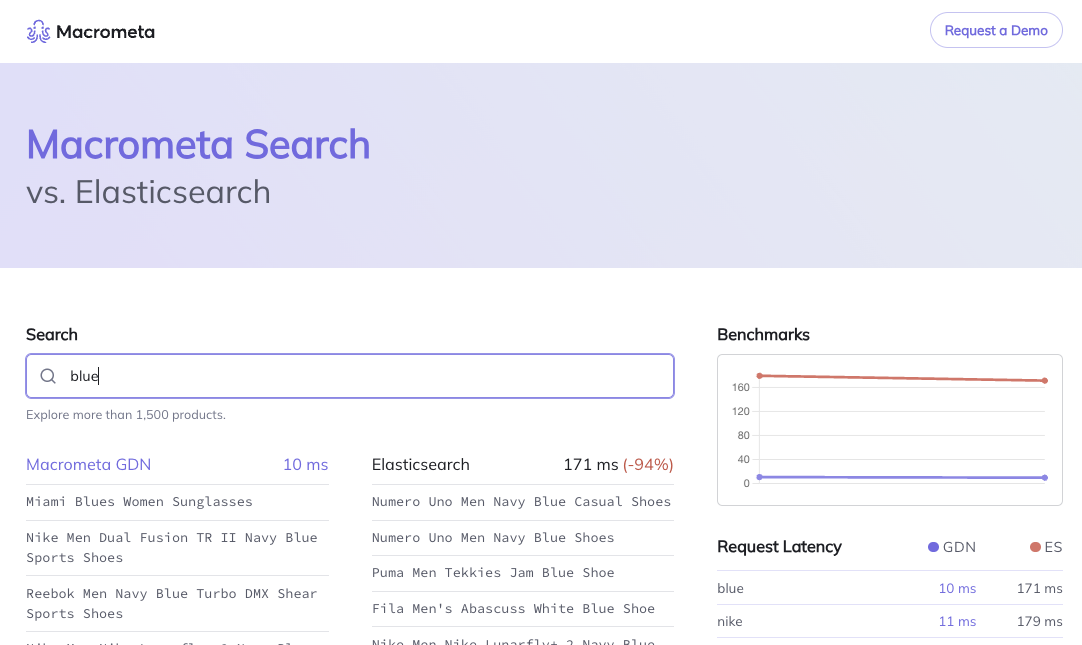Click the purple GDN legend dot
Viewport: 1082px width, 645px height.
[x=931, y=547]
